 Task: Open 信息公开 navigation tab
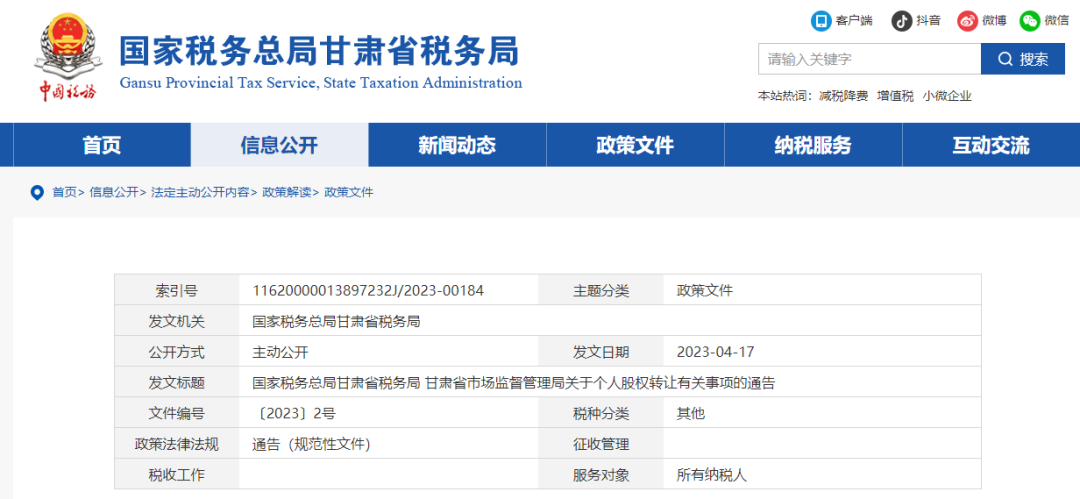point(280,145)
